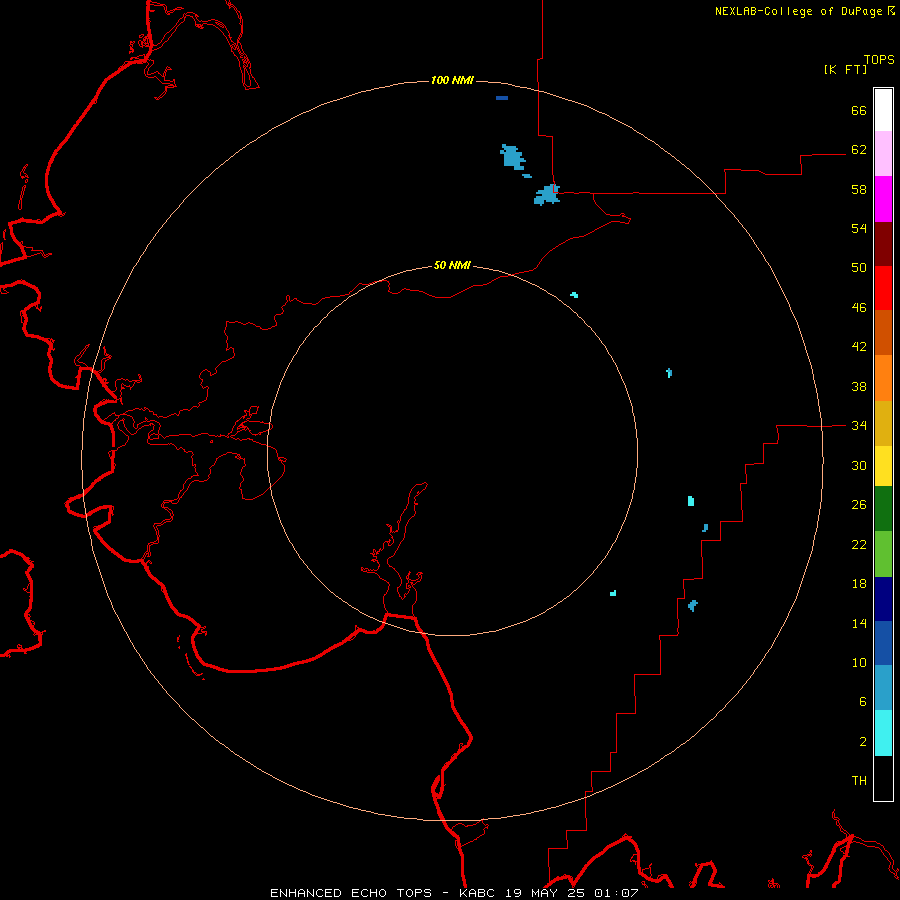Click the blue echo blob touching the vertical border line
The image size is (900, 900).
(x=547, y=195)
